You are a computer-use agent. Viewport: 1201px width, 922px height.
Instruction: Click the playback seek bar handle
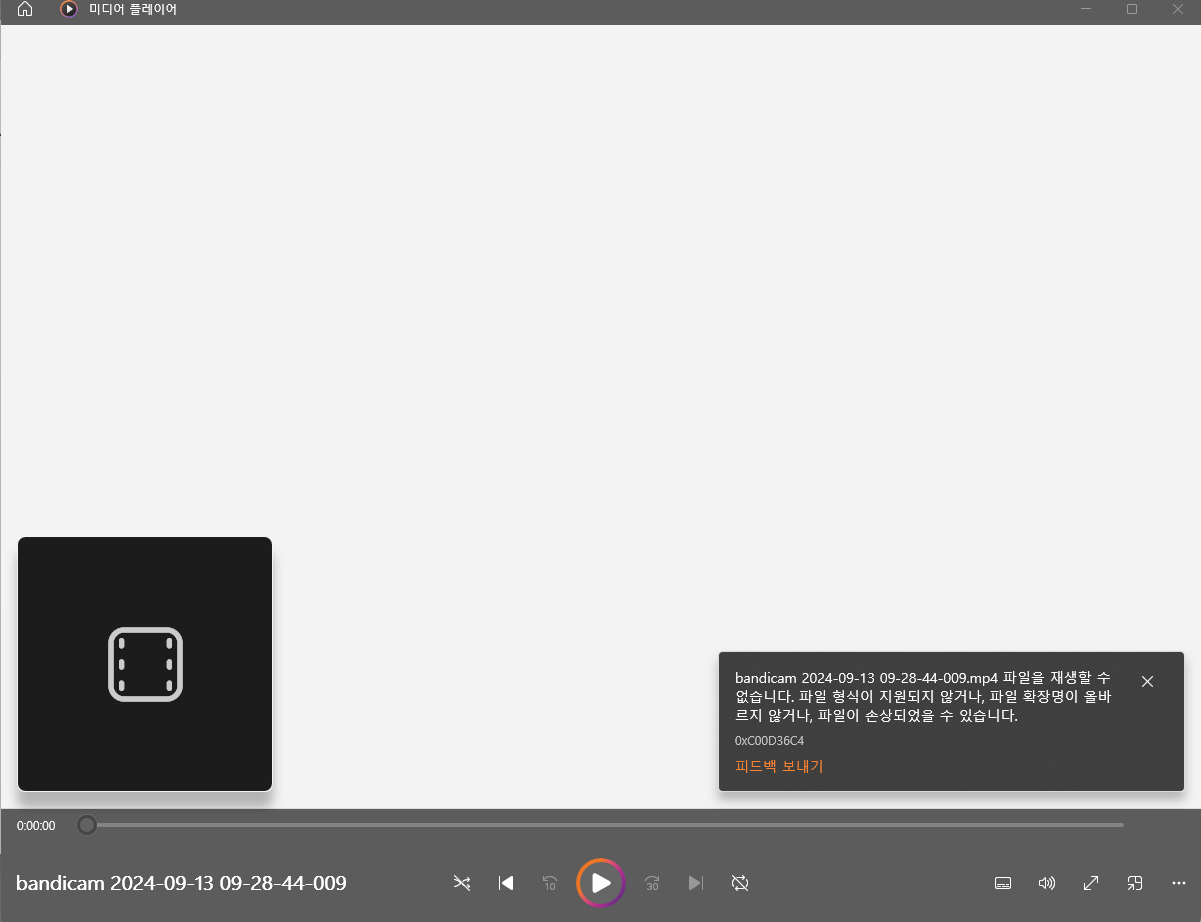coord(87,825)
